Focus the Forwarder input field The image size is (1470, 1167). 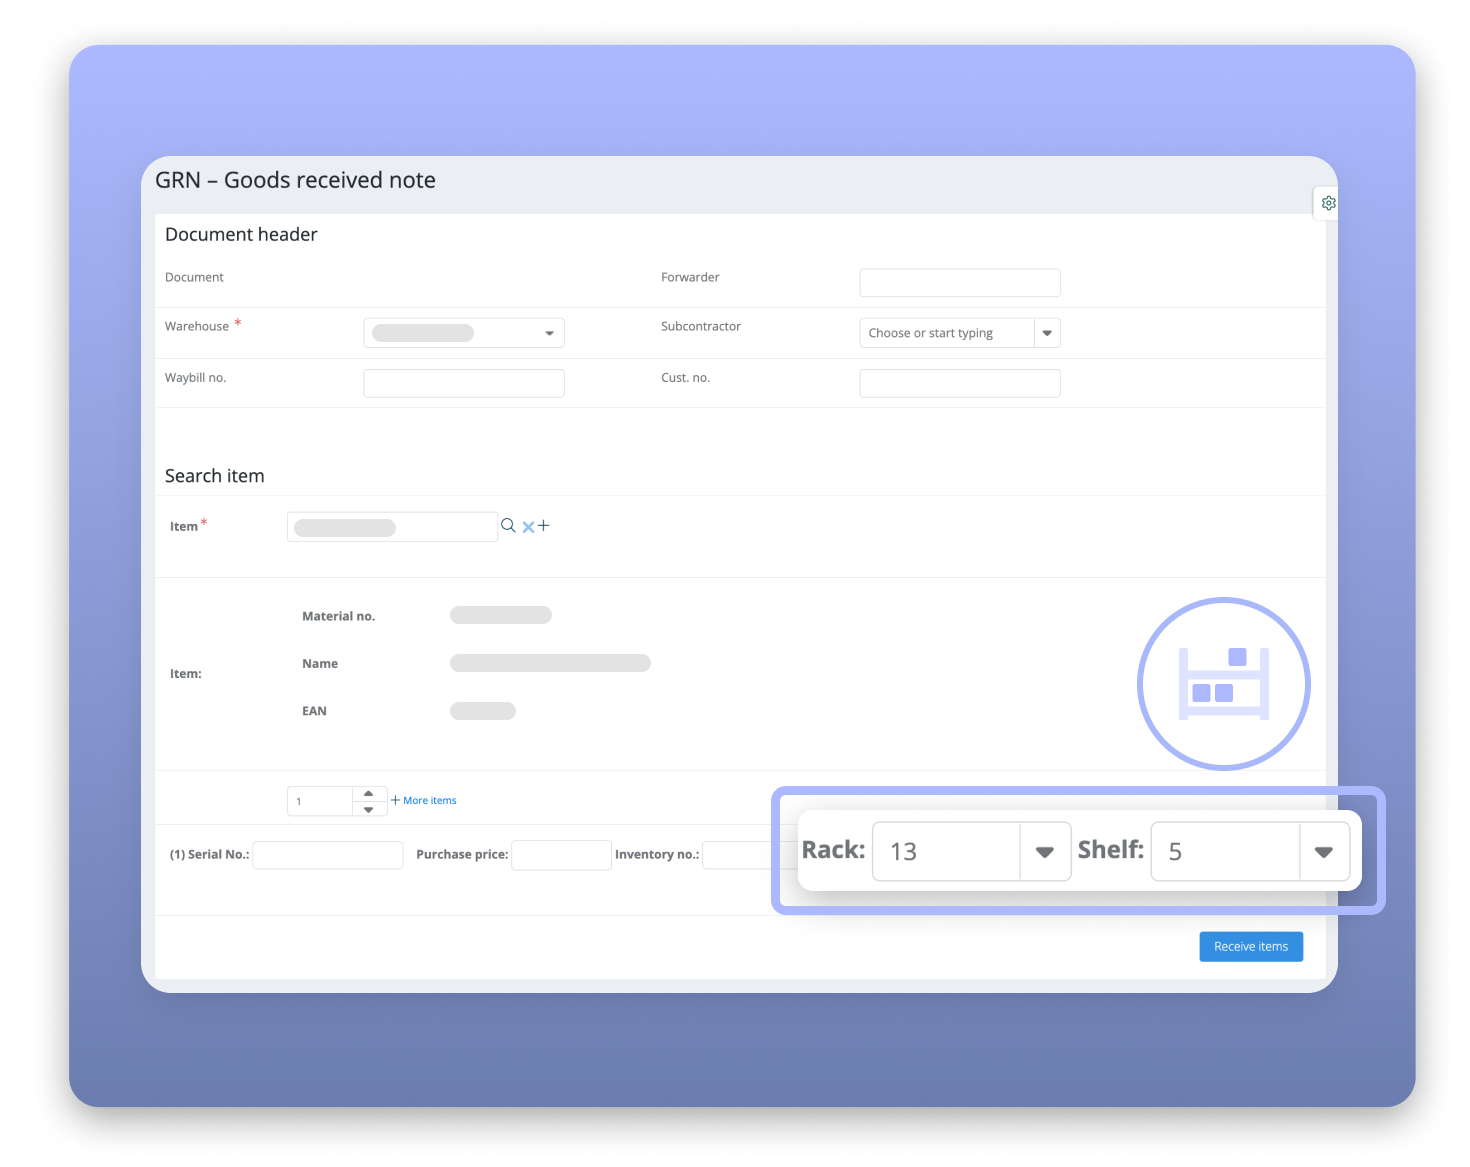coord(960,283)
